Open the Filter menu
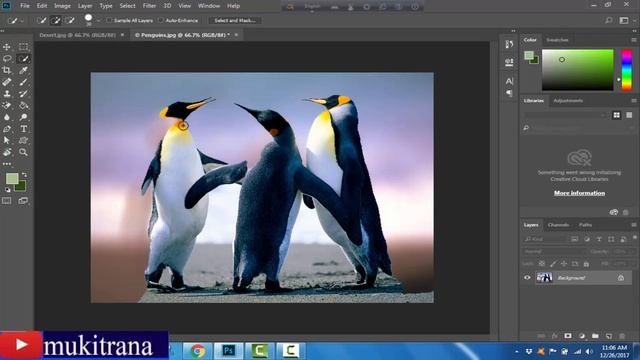640x360 pixels. (149, 6)
